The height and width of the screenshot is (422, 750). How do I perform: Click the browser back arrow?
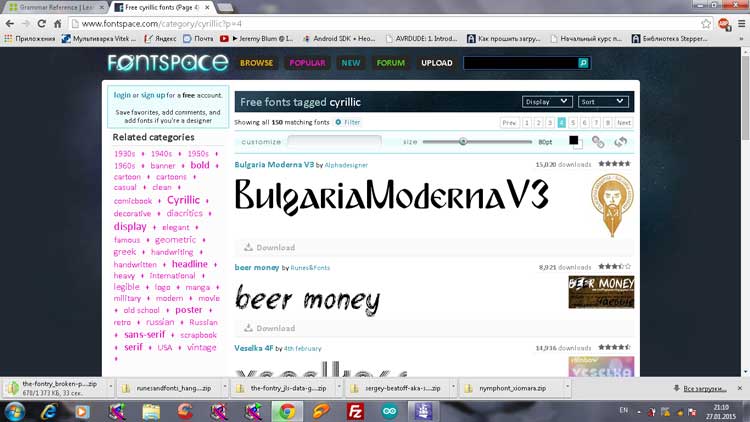pyautogui.click(x=10, y=23)
